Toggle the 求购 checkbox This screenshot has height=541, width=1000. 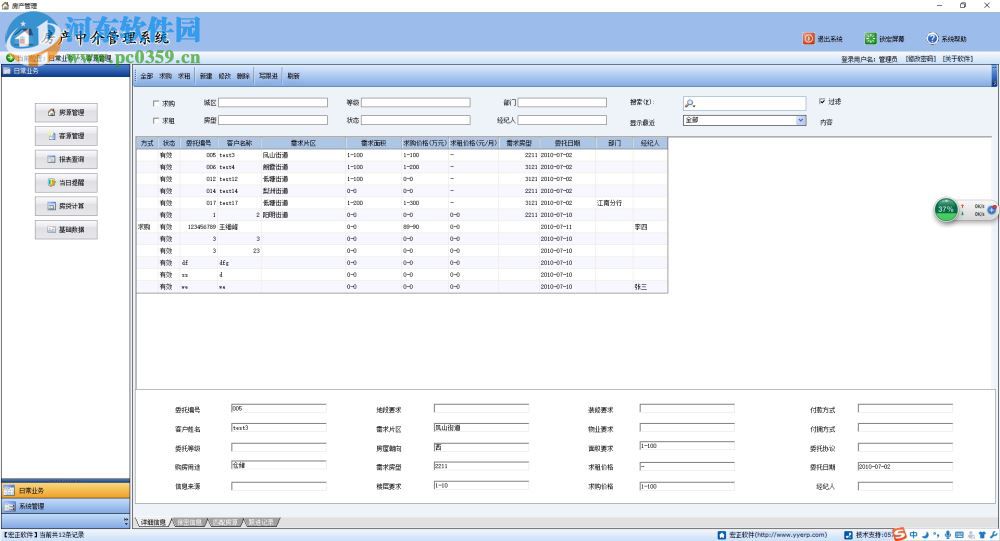coord(156,103)
